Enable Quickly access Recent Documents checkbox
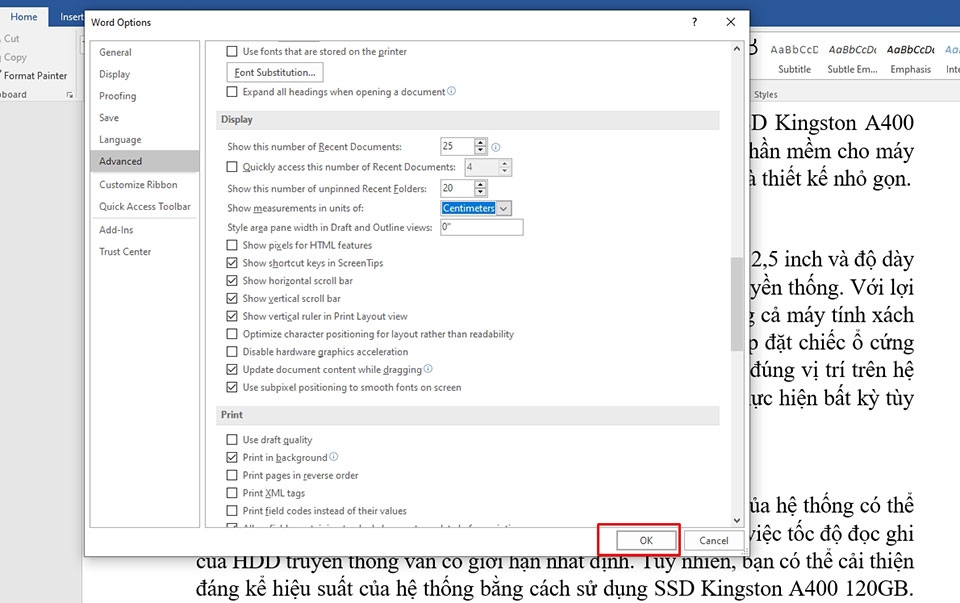Image resolution: width=960 pixels, height=603 pixels. point(232,167)
